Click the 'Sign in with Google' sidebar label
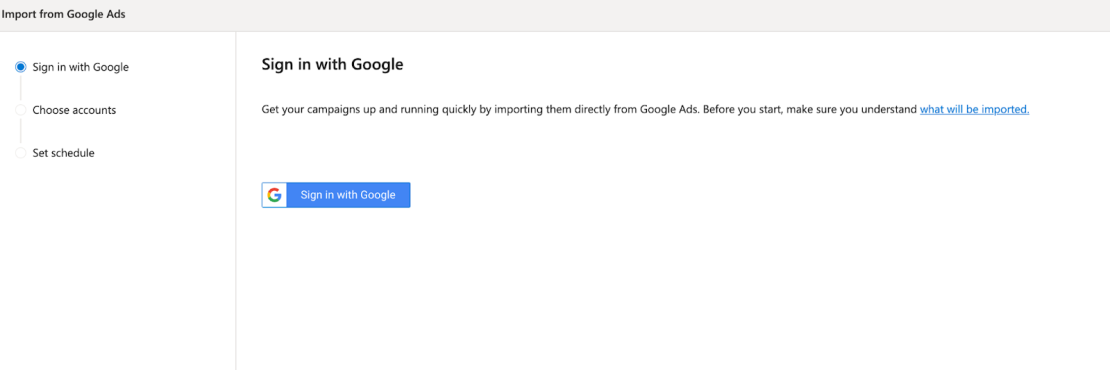1110x370 pixels. point(81,67)
